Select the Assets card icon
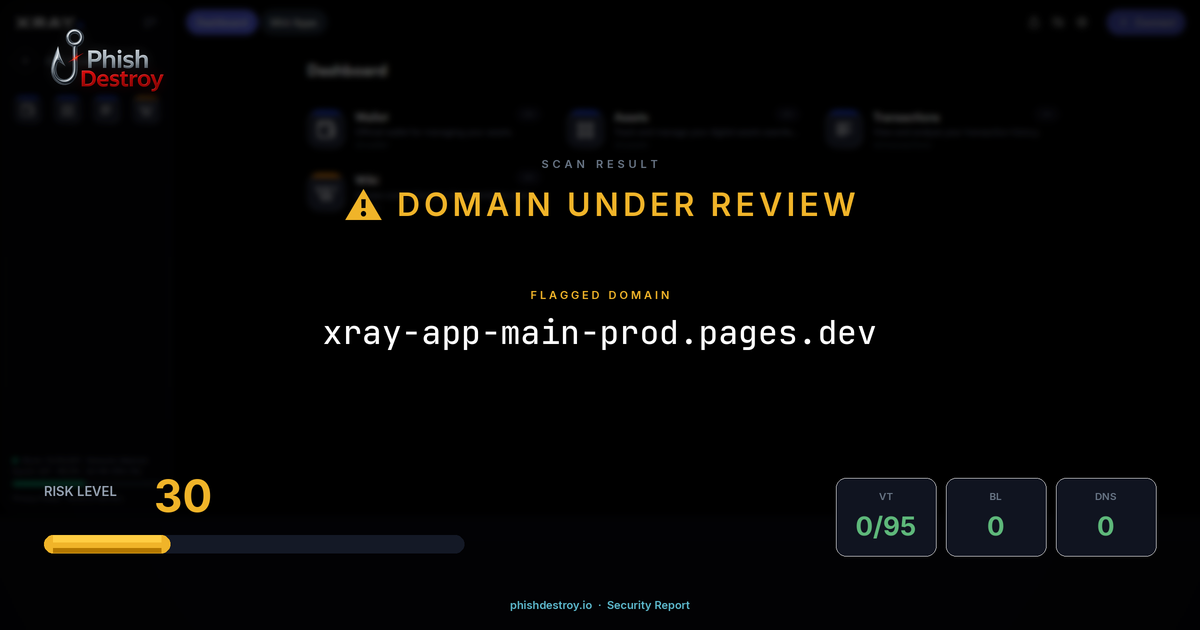The image size is (1200, 630). (x=584, y=127)
